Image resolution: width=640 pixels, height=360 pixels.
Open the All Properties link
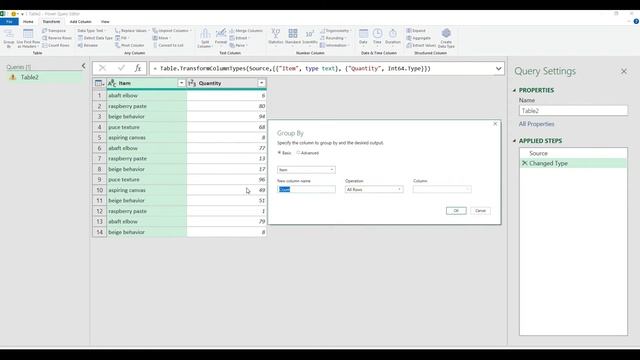tap(536, 124)
